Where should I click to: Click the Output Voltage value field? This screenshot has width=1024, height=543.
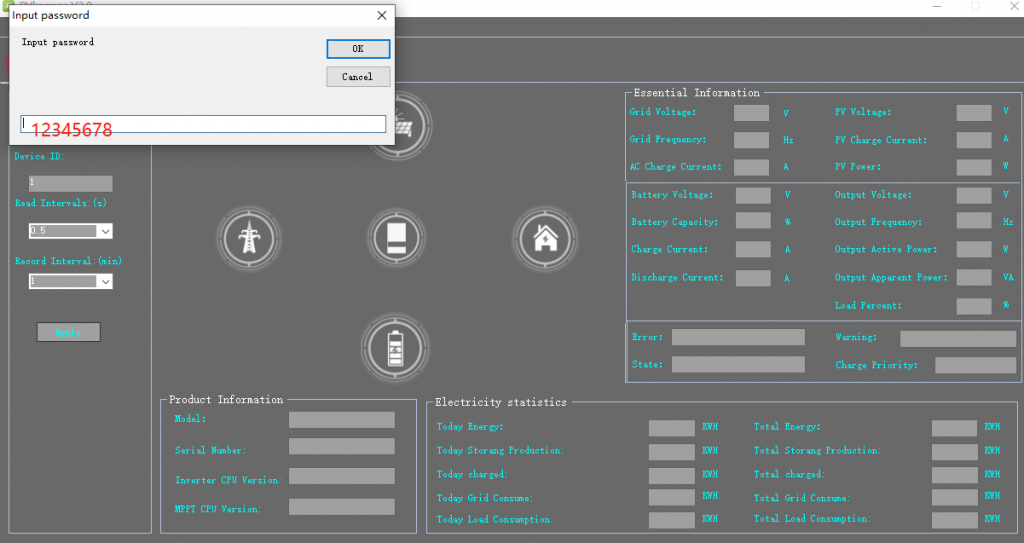974,195
